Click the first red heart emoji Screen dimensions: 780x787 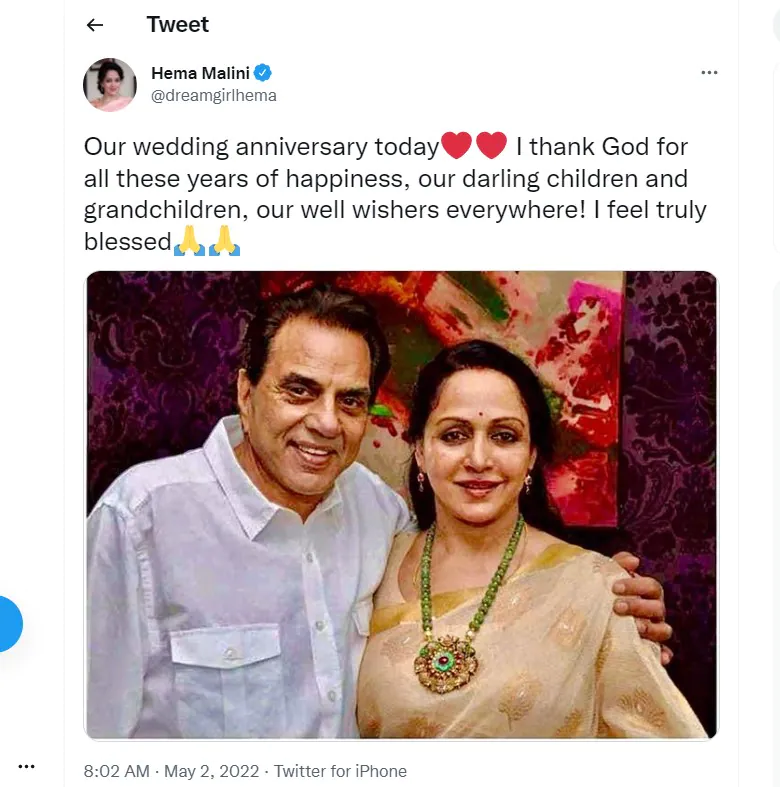point(456,146)
